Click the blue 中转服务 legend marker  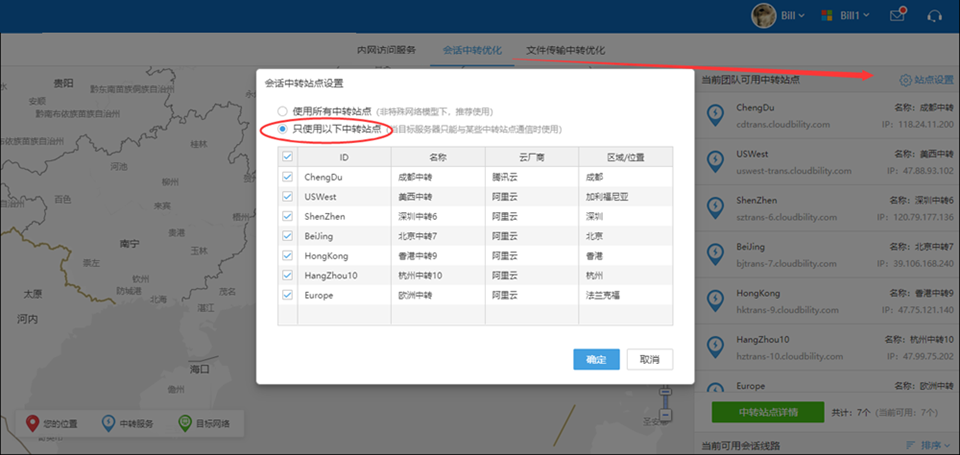108,424
